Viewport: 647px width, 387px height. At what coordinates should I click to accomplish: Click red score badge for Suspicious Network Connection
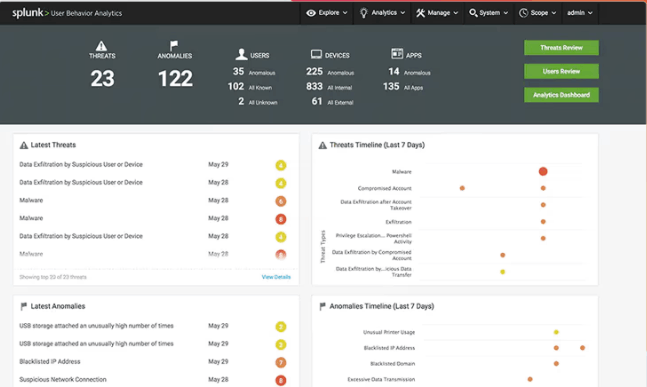(x=281, y=380)
